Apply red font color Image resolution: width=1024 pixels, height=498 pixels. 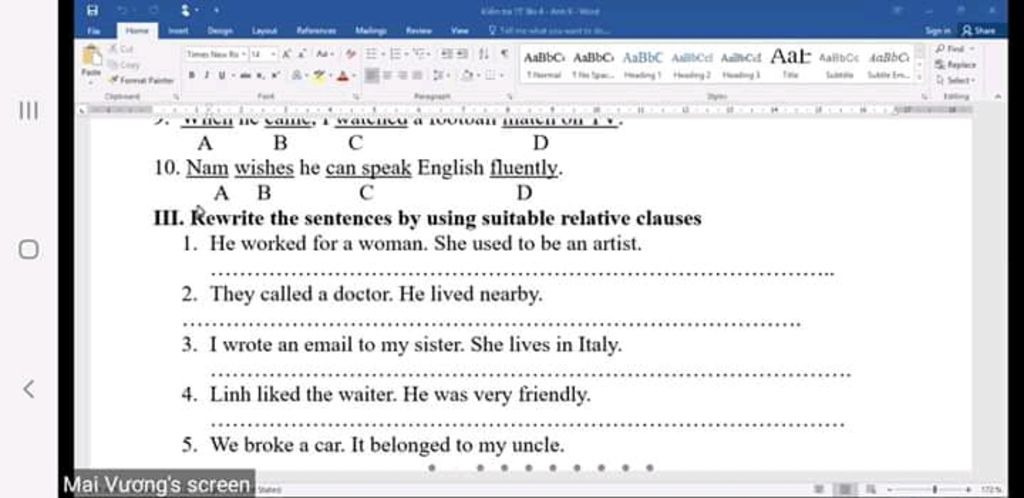coord(344,76)
